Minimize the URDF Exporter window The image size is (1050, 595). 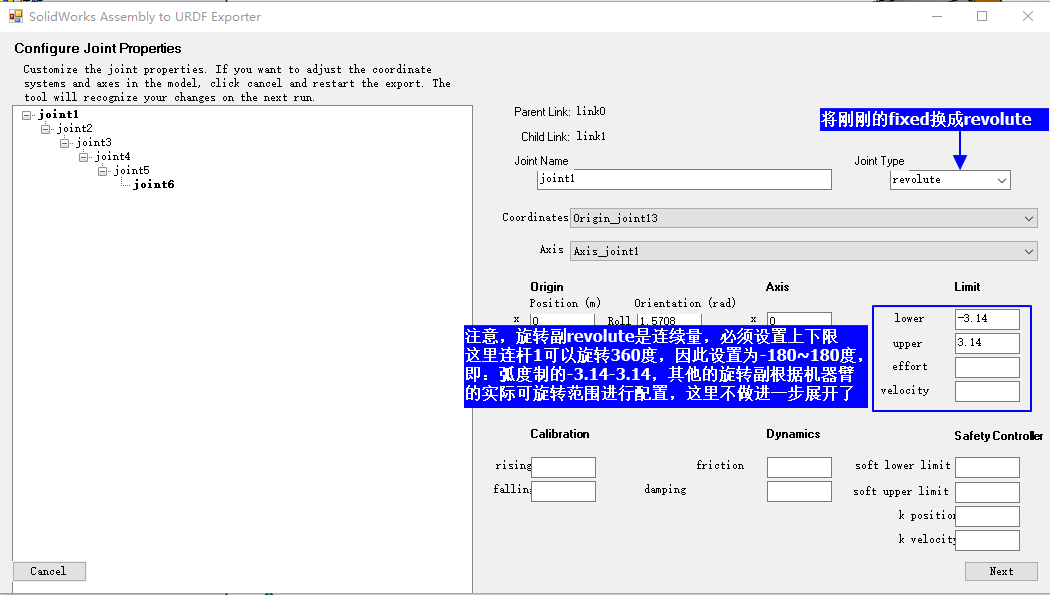click(x=937, y=16)
